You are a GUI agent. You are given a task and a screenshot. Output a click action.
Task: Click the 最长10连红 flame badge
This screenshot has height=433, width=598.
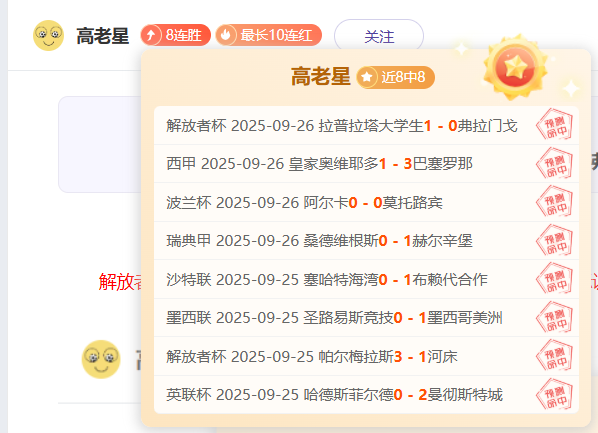(x=268, y=35)
